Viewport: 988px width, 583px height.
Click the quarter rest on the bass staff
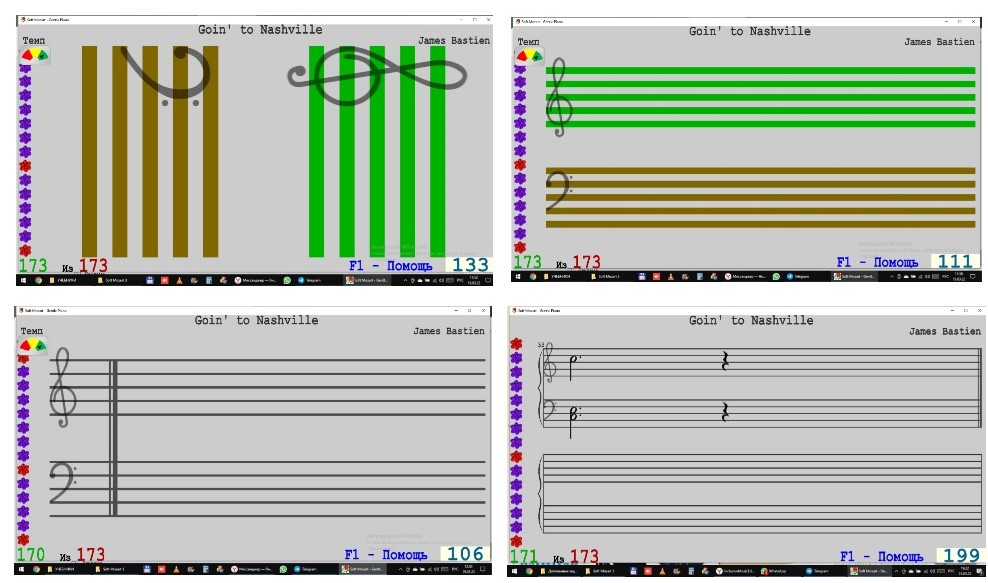(x=725, y=412)
